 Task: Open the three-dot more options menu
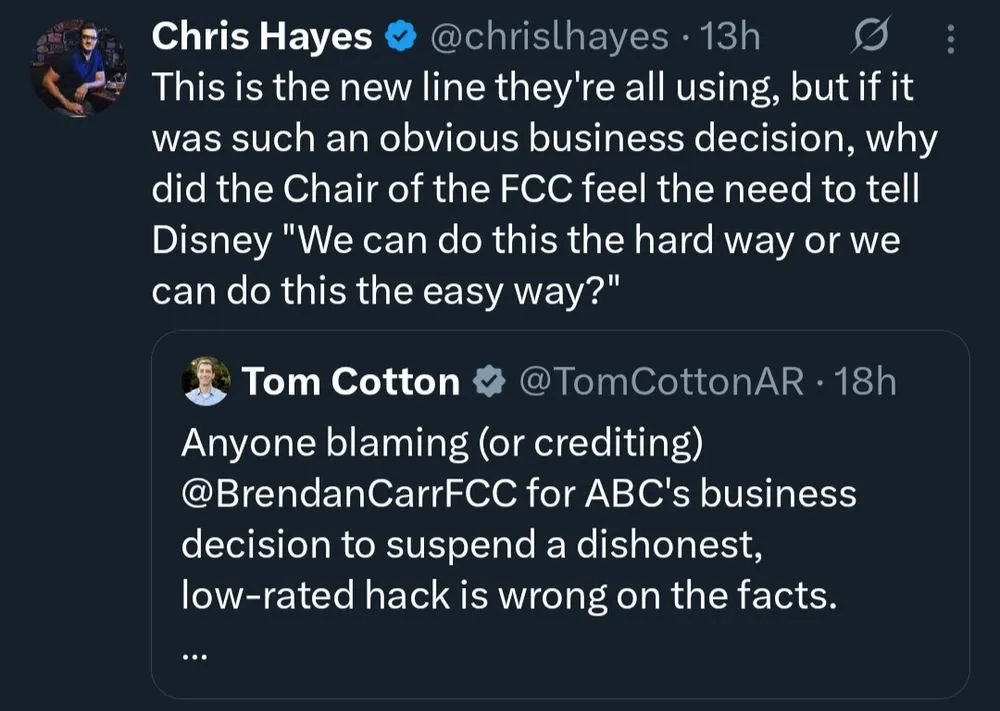pyautogui.click(x=950, y=39)
